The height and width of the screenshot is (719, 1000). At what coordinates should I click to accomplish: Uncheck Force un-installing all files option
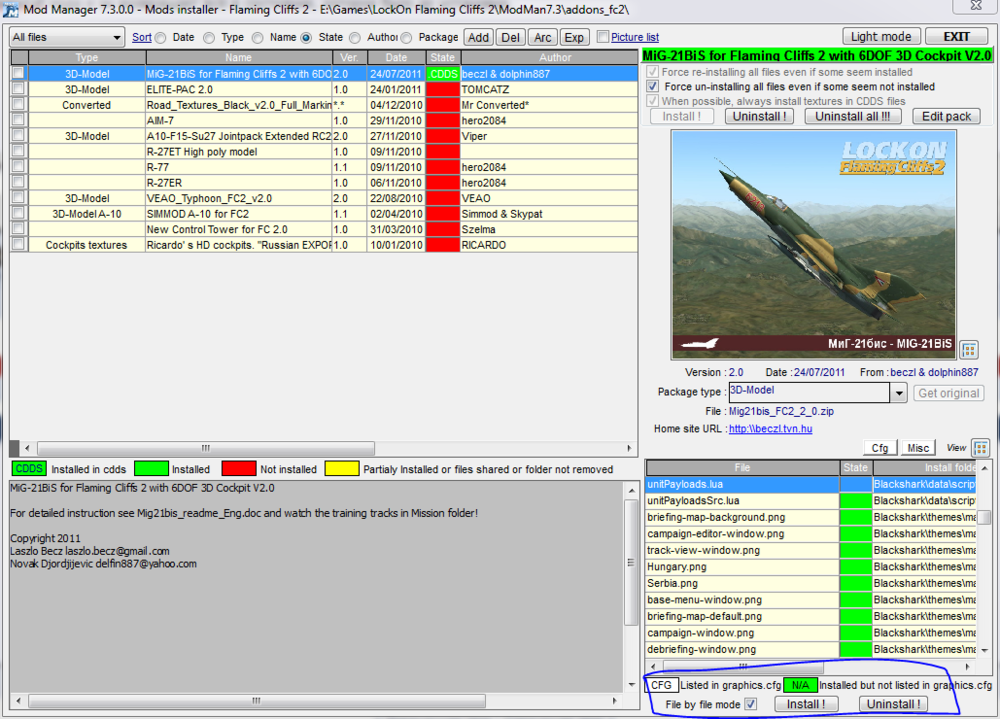click(654, 87)
